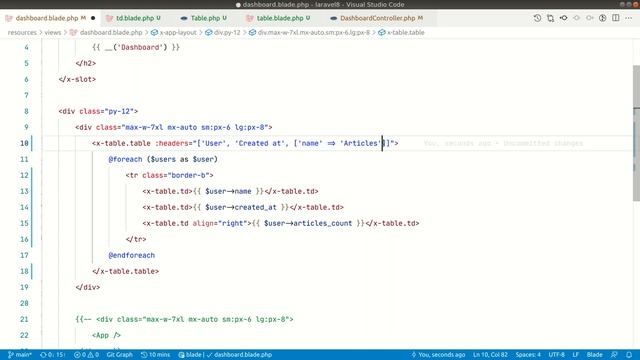Place cursor on '@endforeach' line
Viewport: 640px width, 360px height.
click(131, 255)
